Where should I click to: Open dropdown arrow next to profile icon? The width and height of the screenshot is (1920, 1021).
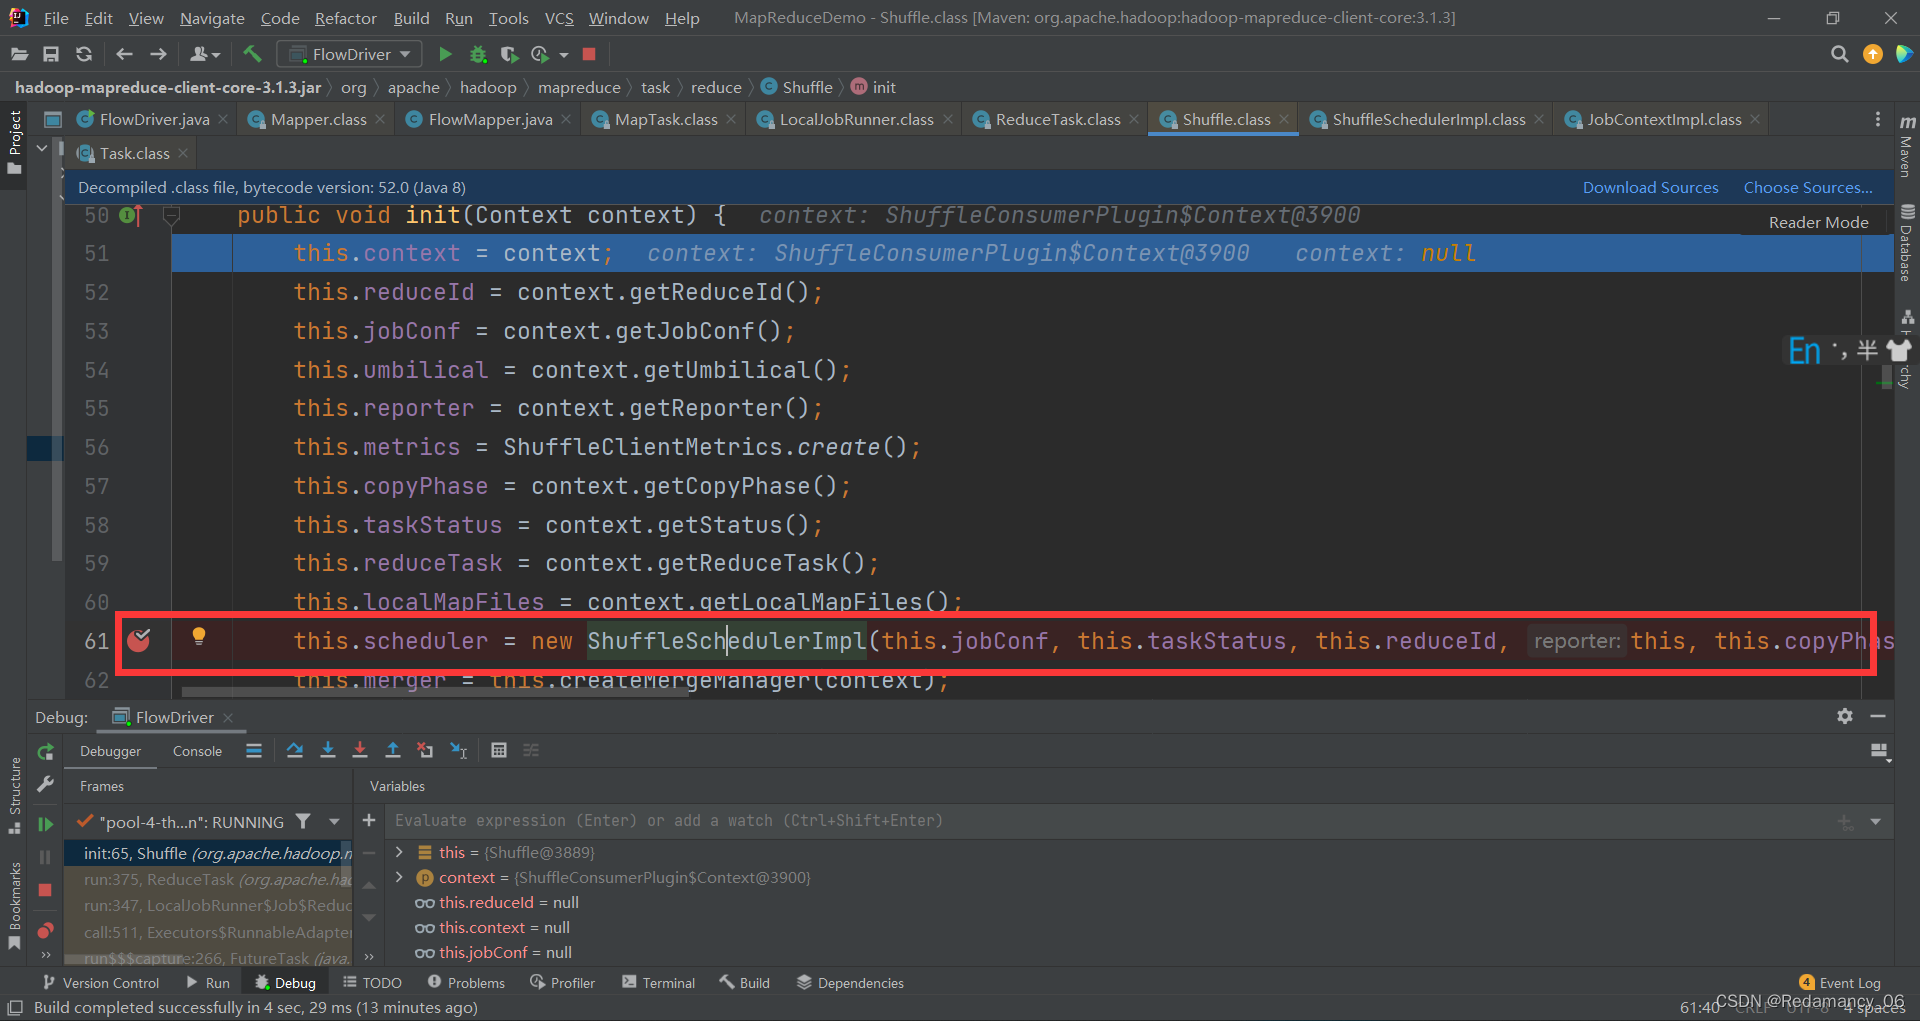click(564, 55)
